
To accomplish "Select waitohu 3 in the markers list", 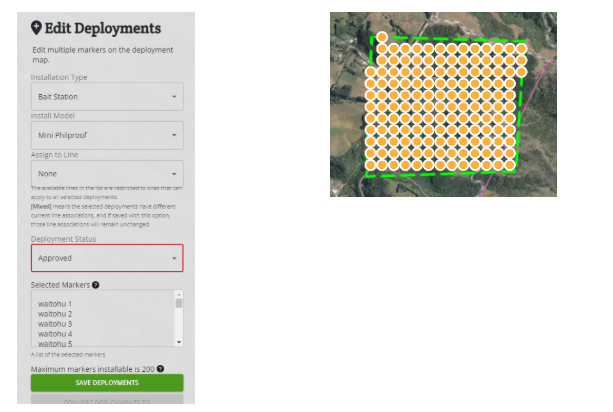I will click(55, 324).
